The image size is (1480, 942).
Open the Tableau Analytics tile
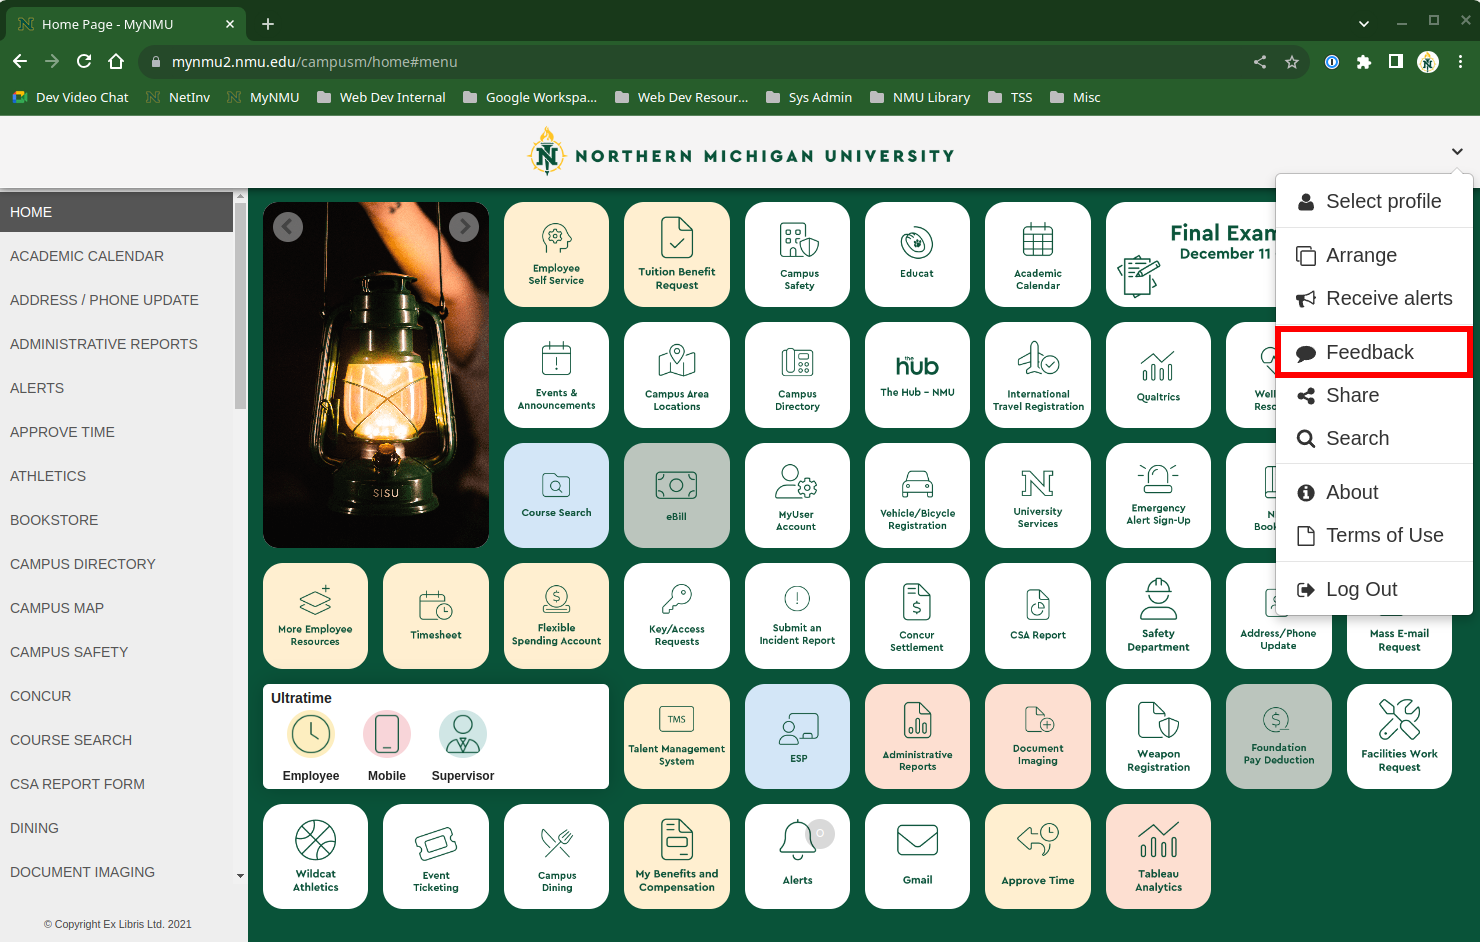pos(1158,856)
